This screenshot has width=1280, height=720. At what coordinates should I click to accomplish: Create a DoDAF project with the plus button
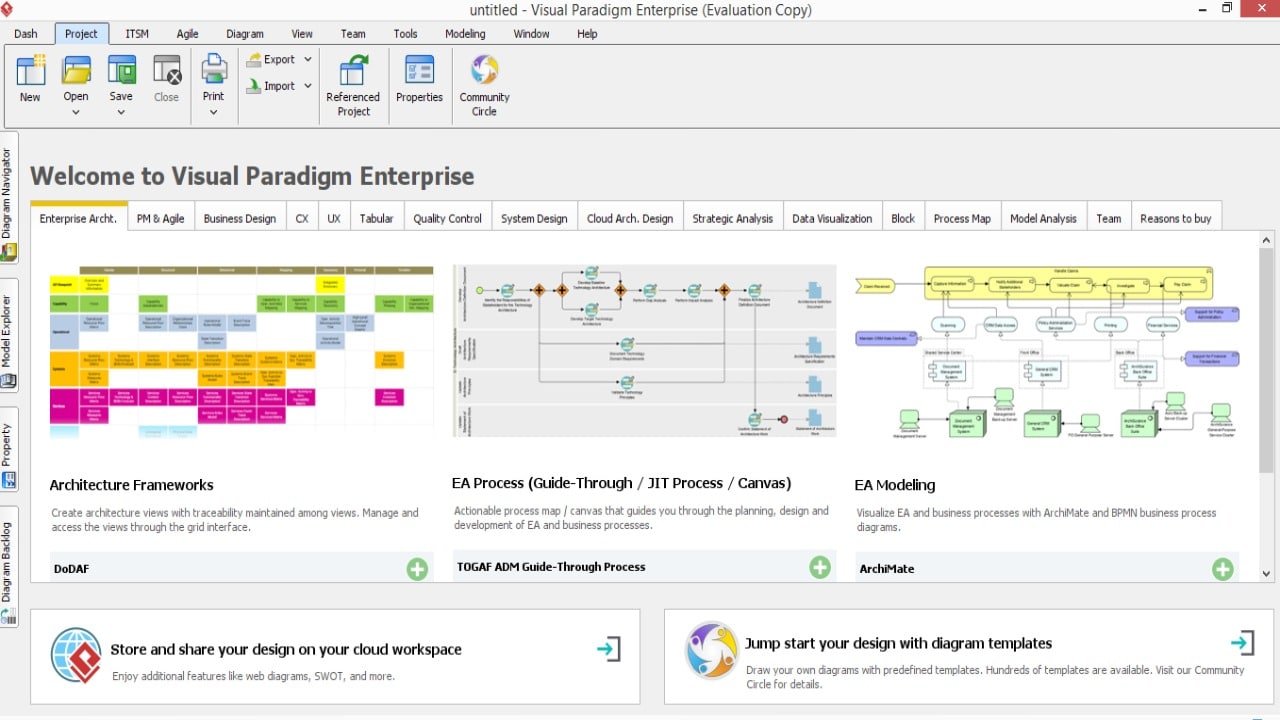pyautogui.click(x=417, y=568)
